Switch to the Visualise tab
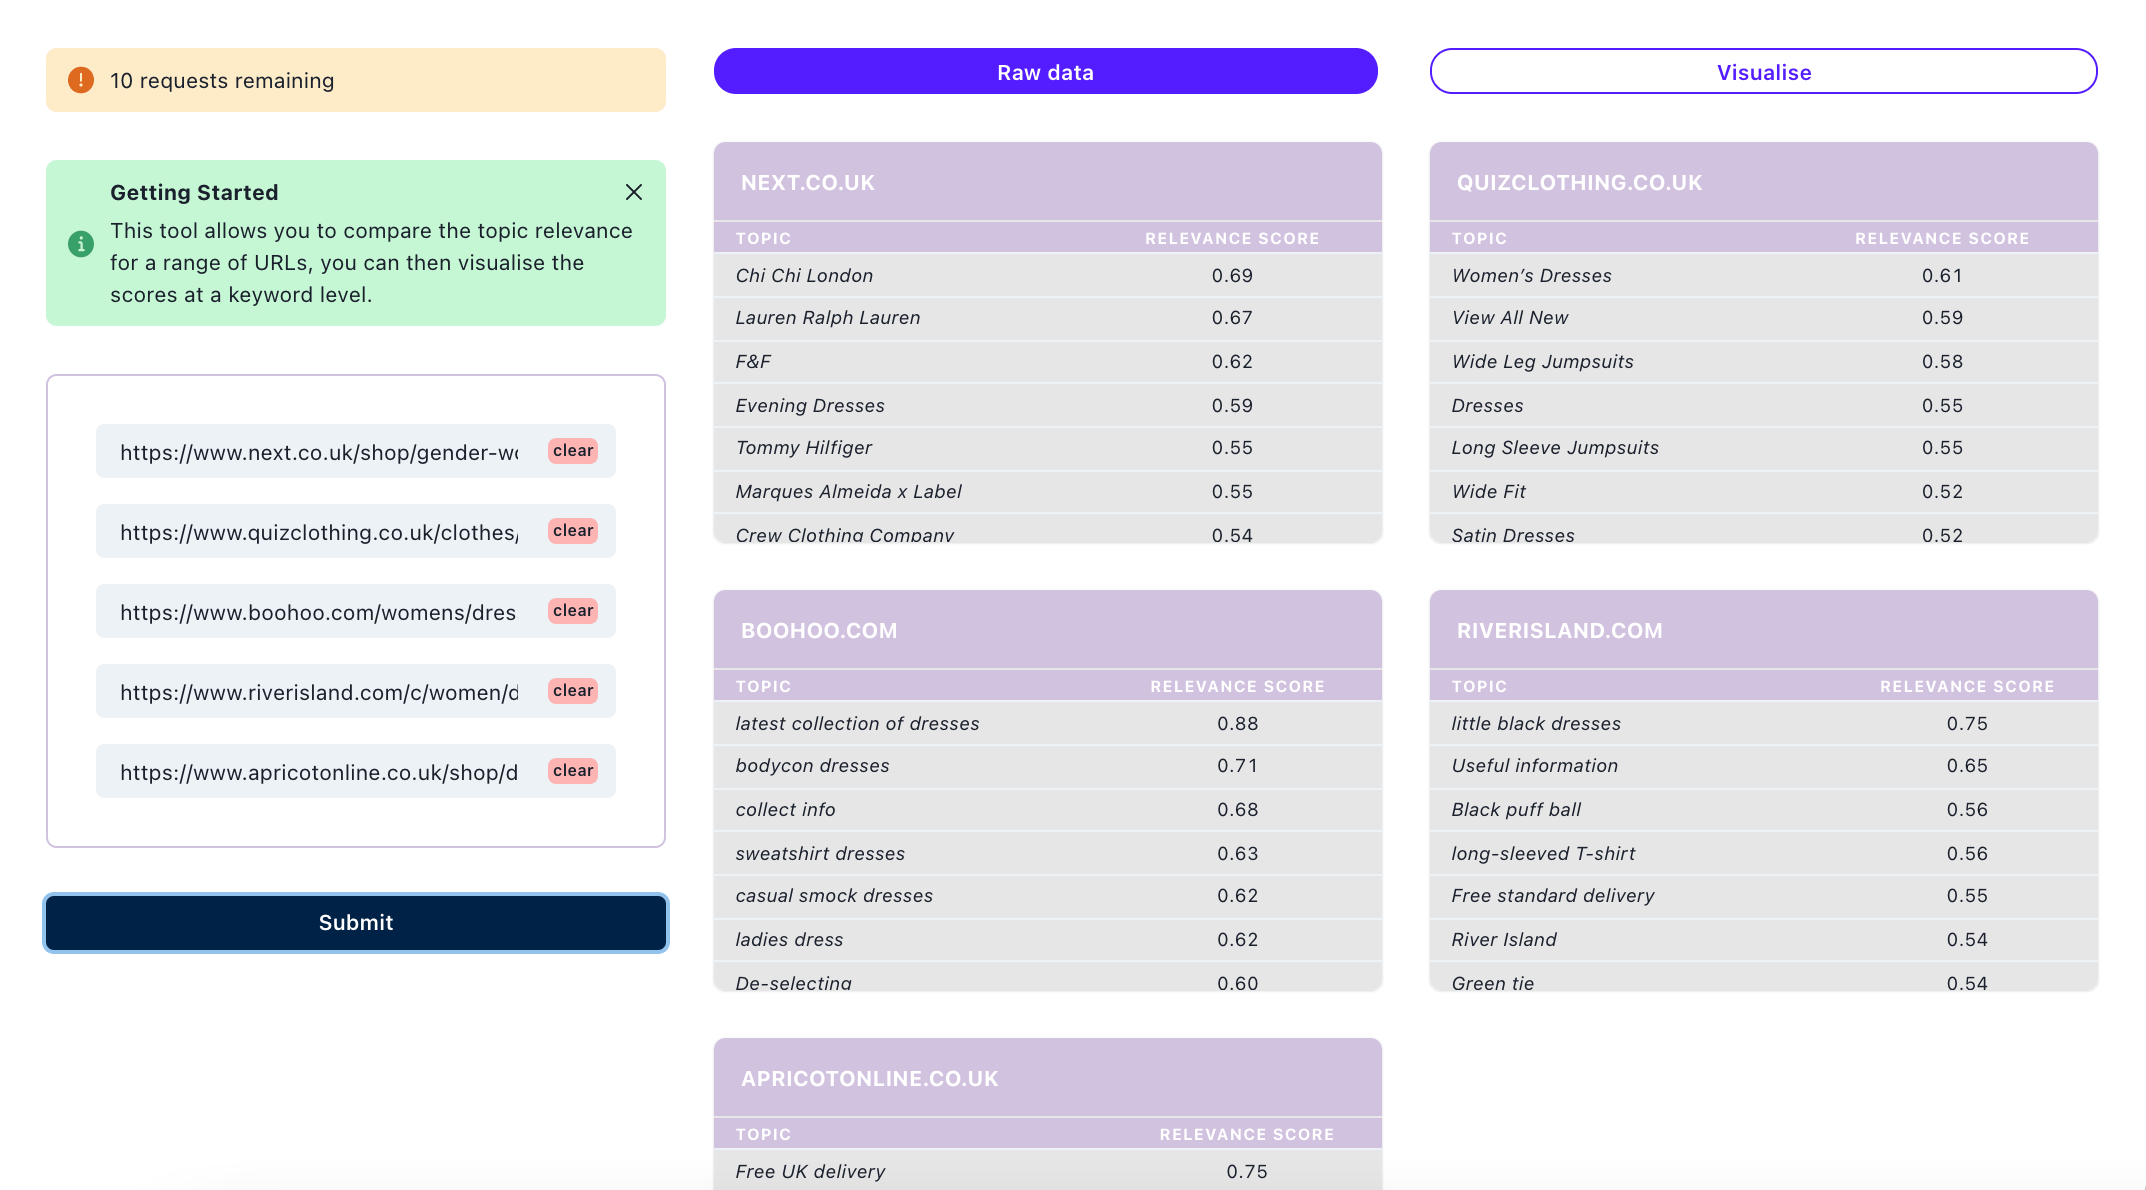The height and width of the screenshot is (1190, 2146). coord(1763,72)
